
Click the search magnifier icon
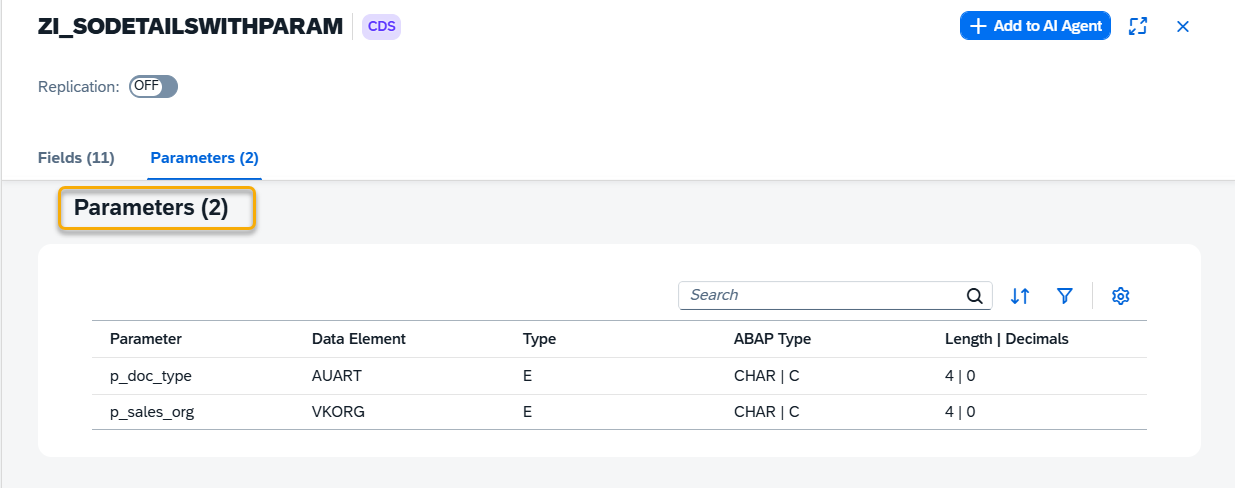[974, 296]
